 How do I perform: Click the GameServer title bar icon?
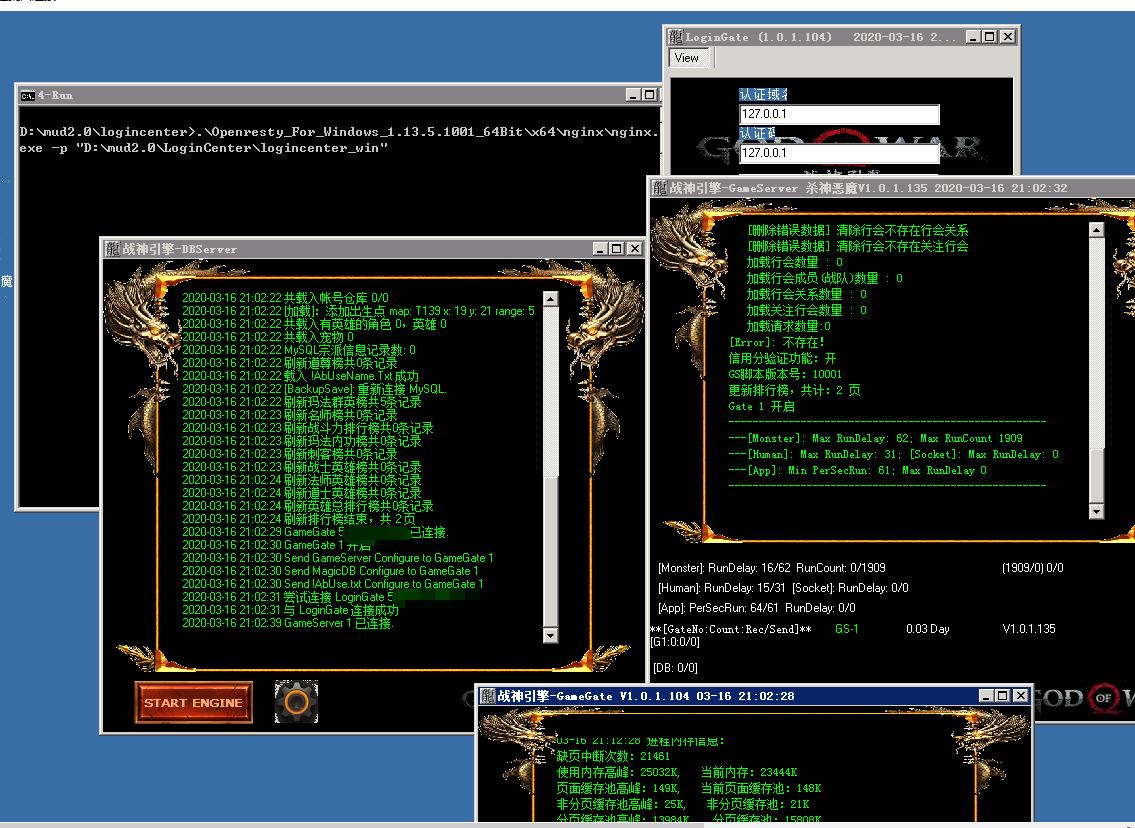pos(659,187)
